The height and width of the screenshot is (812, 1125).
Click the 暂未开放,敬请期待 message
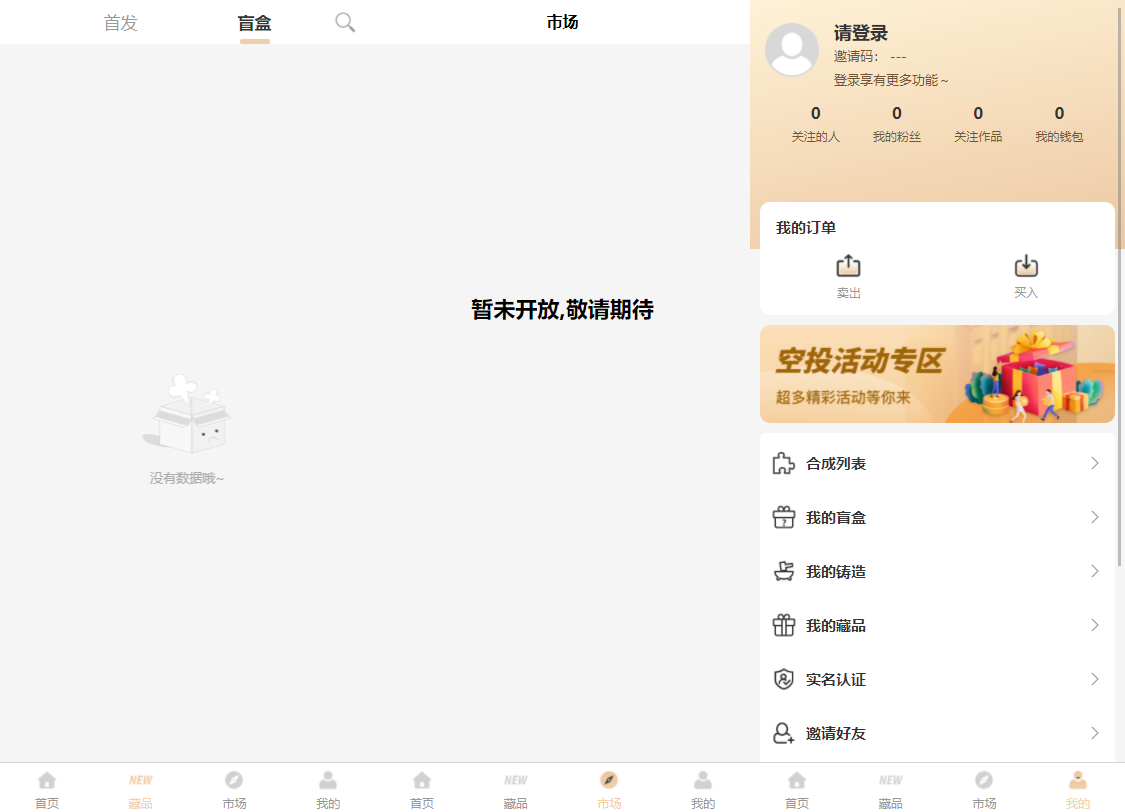tap(562, 309)
